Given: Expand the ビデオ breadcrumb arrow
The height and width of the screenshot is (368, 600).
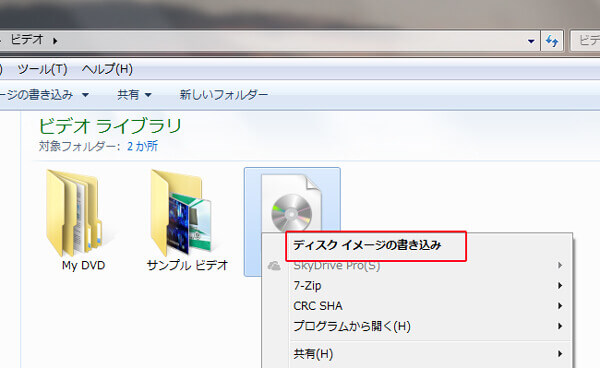Looking at the screenshot, I should (x=55, y=41).
